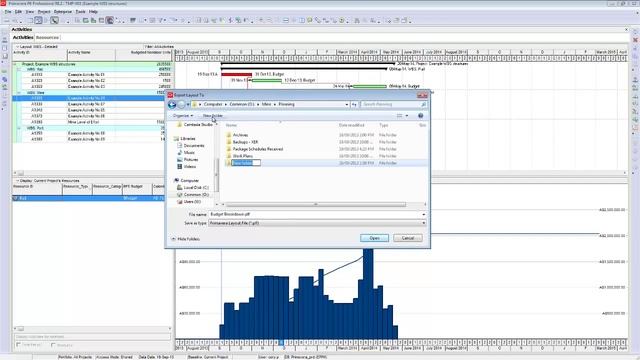
Task: Click the new folder rename text box
Action: pos(246,163)
